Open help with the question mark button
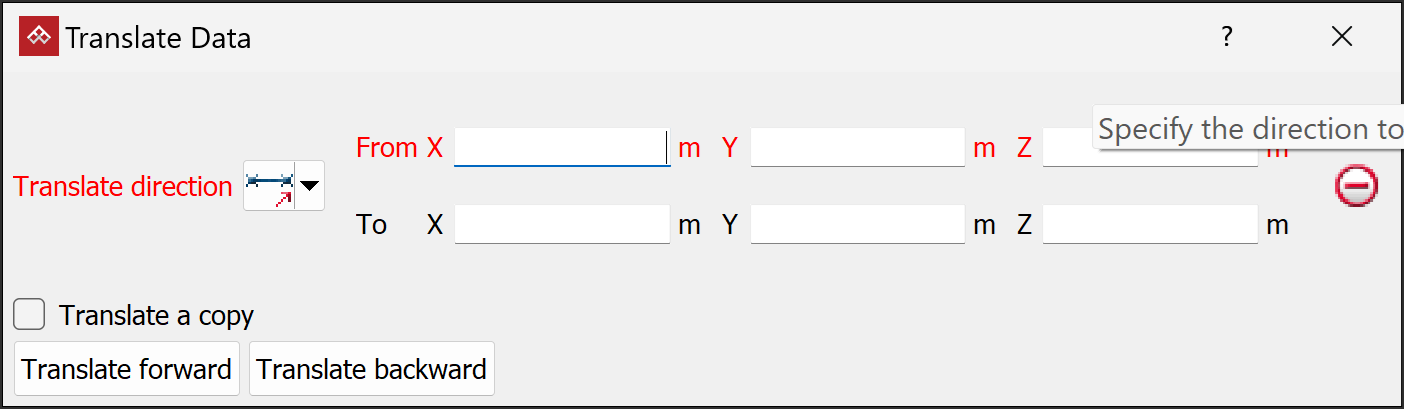The height and width of the screenshot is (409, 1404). point(1227,37)
